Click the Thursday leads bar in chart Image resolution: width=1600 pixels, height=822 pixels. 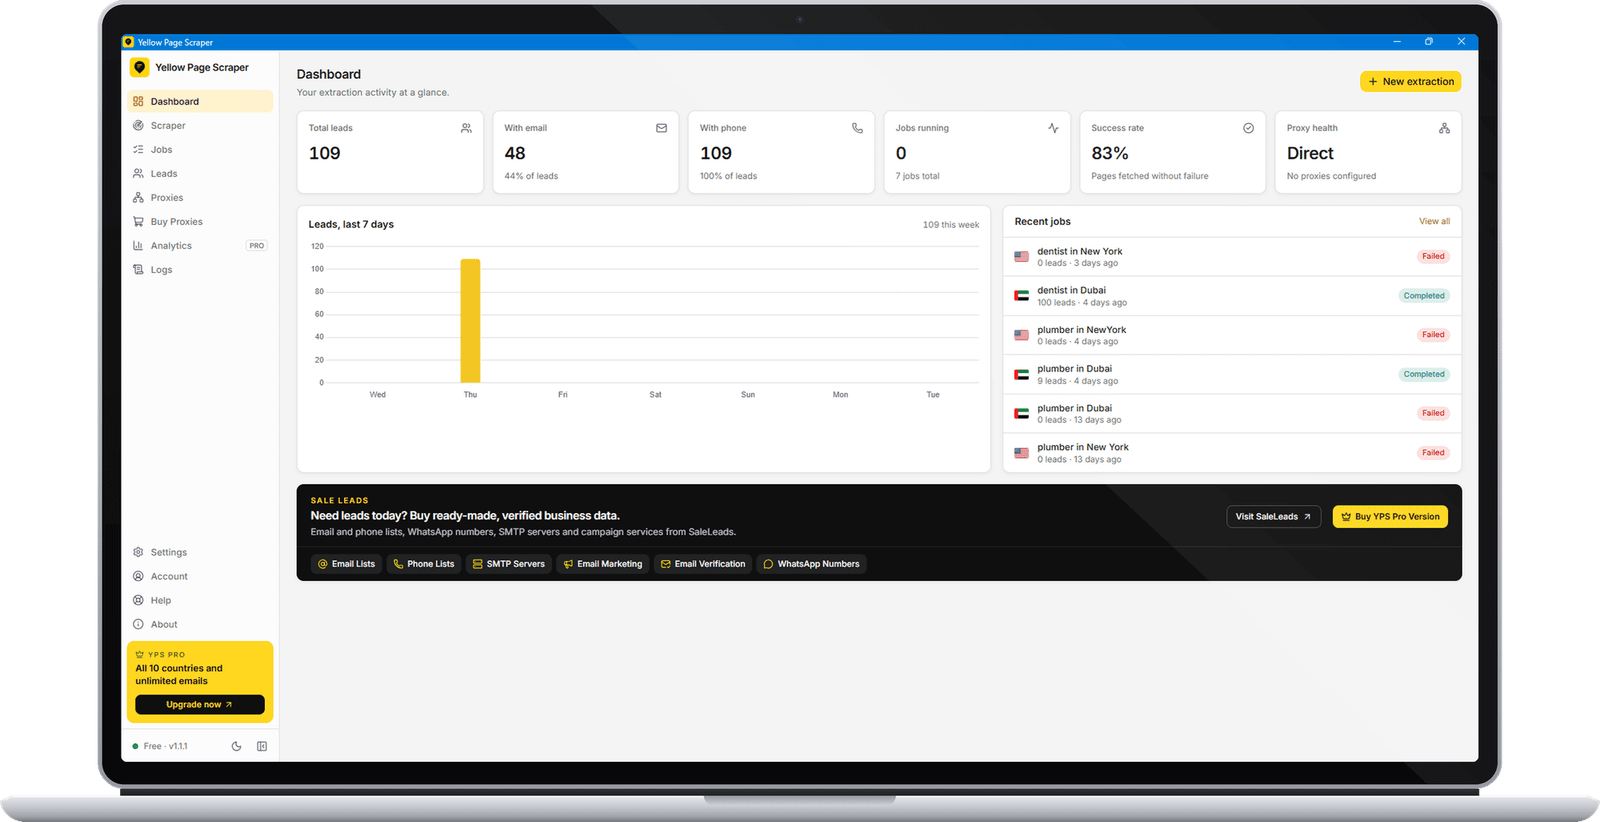point(470,321)
